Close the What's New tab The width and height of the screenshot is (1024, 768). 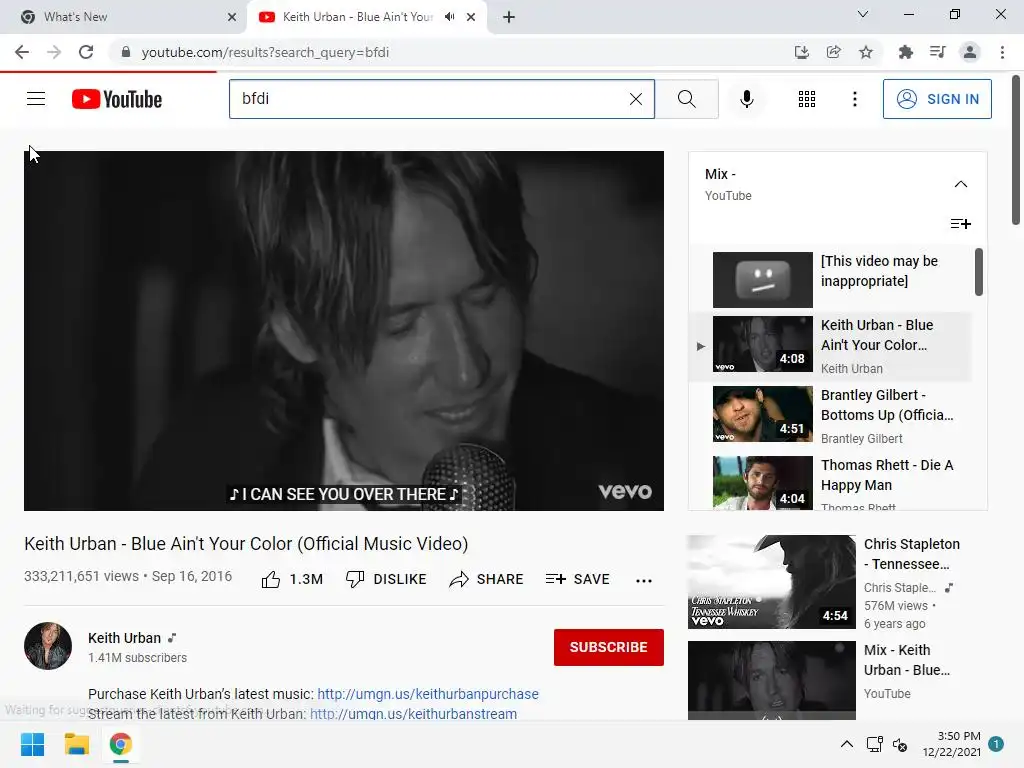point(232,17)
